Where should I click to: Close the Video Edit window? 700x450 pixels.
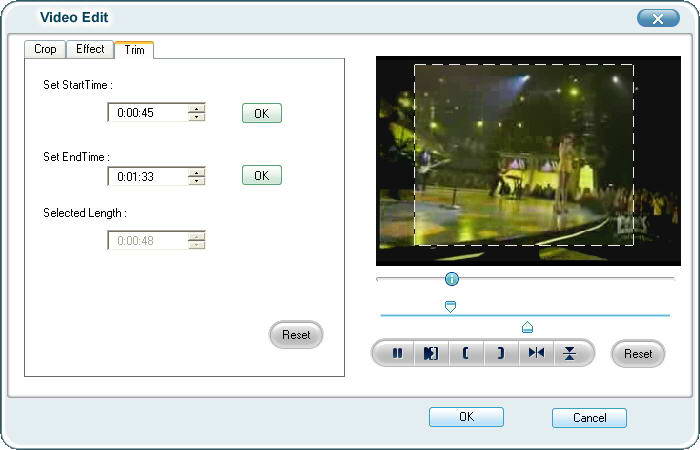coord(658,18)
